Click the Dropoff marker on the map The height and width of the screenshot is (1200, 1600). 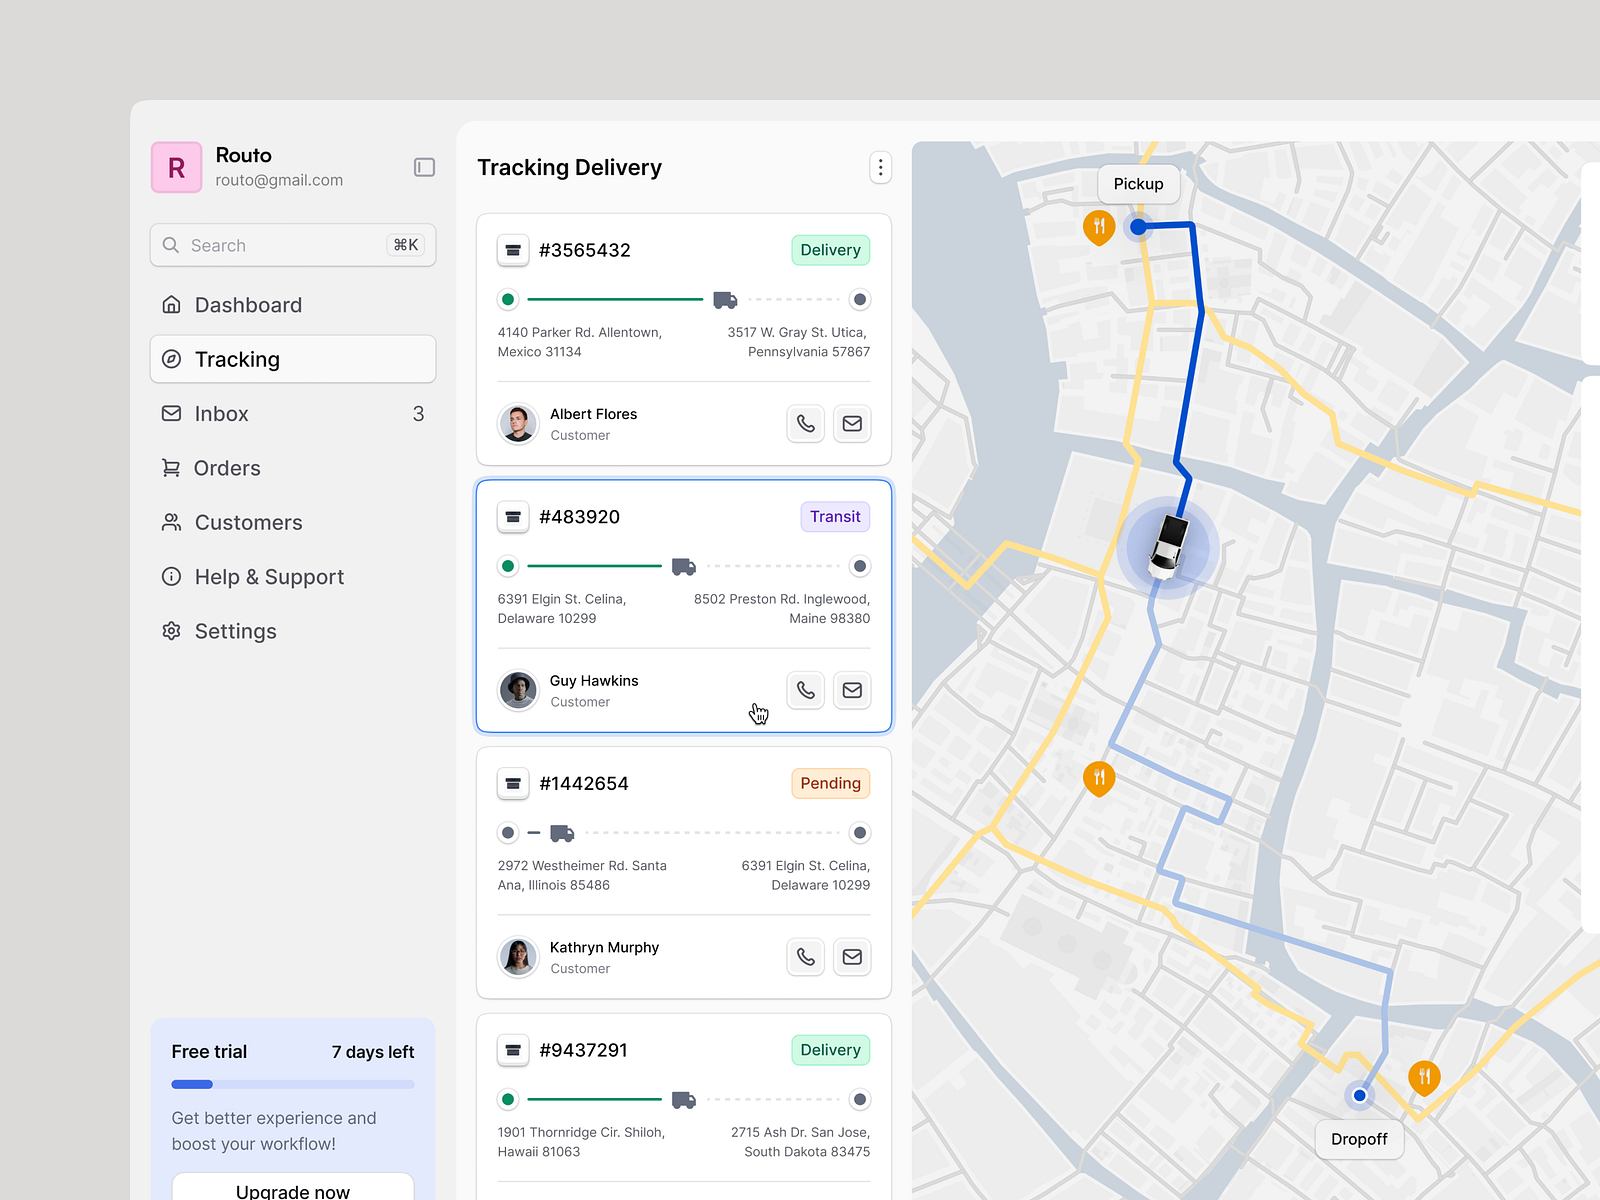tap(1359, 1139)
